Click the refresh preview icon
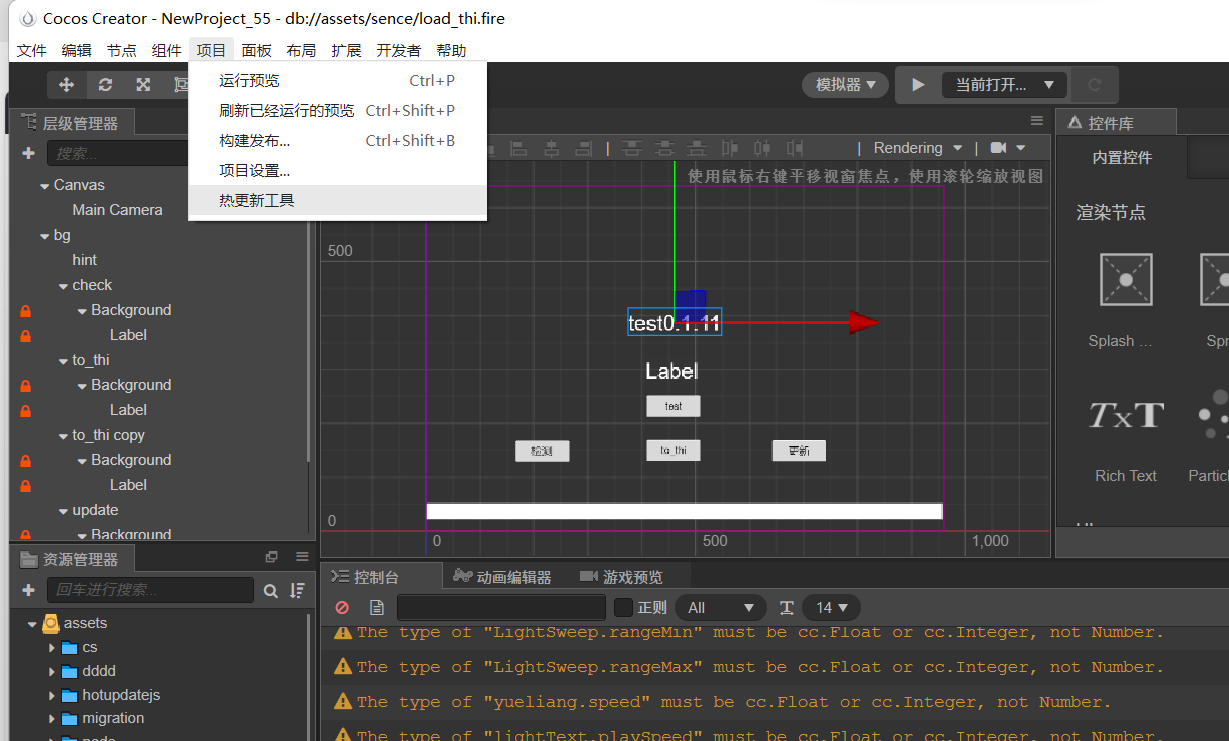 click(1094, 85)
